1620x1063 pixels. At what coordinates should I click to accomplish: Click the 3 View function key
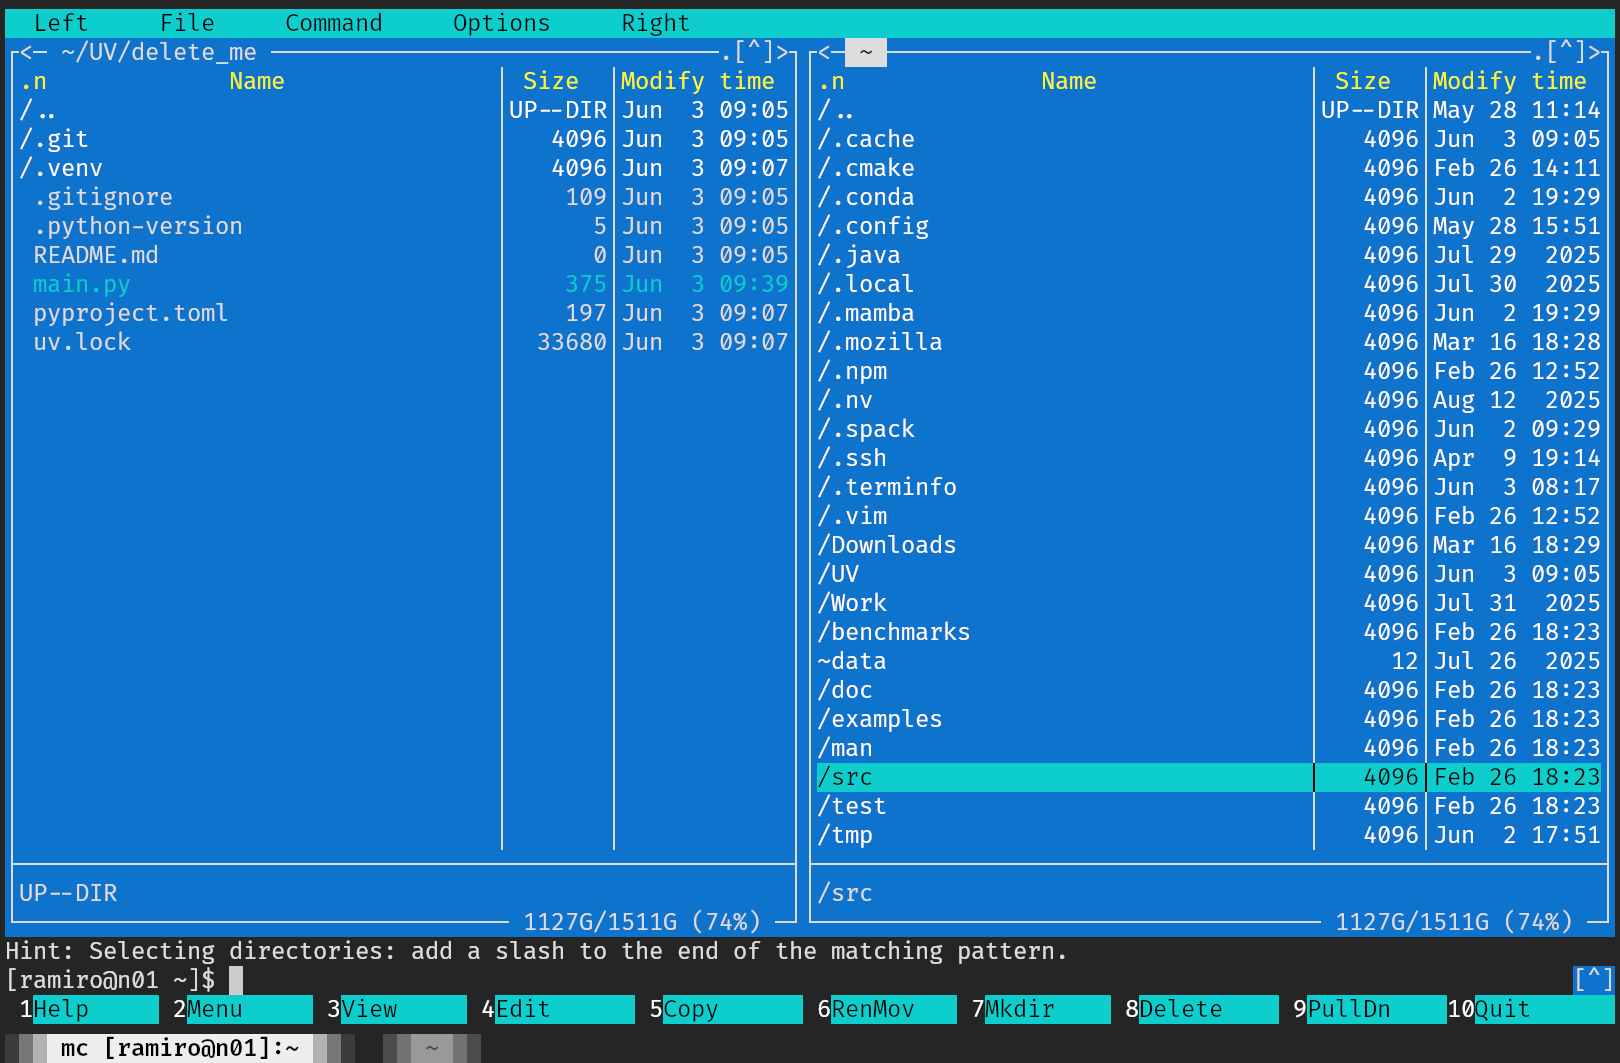[396, 1009]
